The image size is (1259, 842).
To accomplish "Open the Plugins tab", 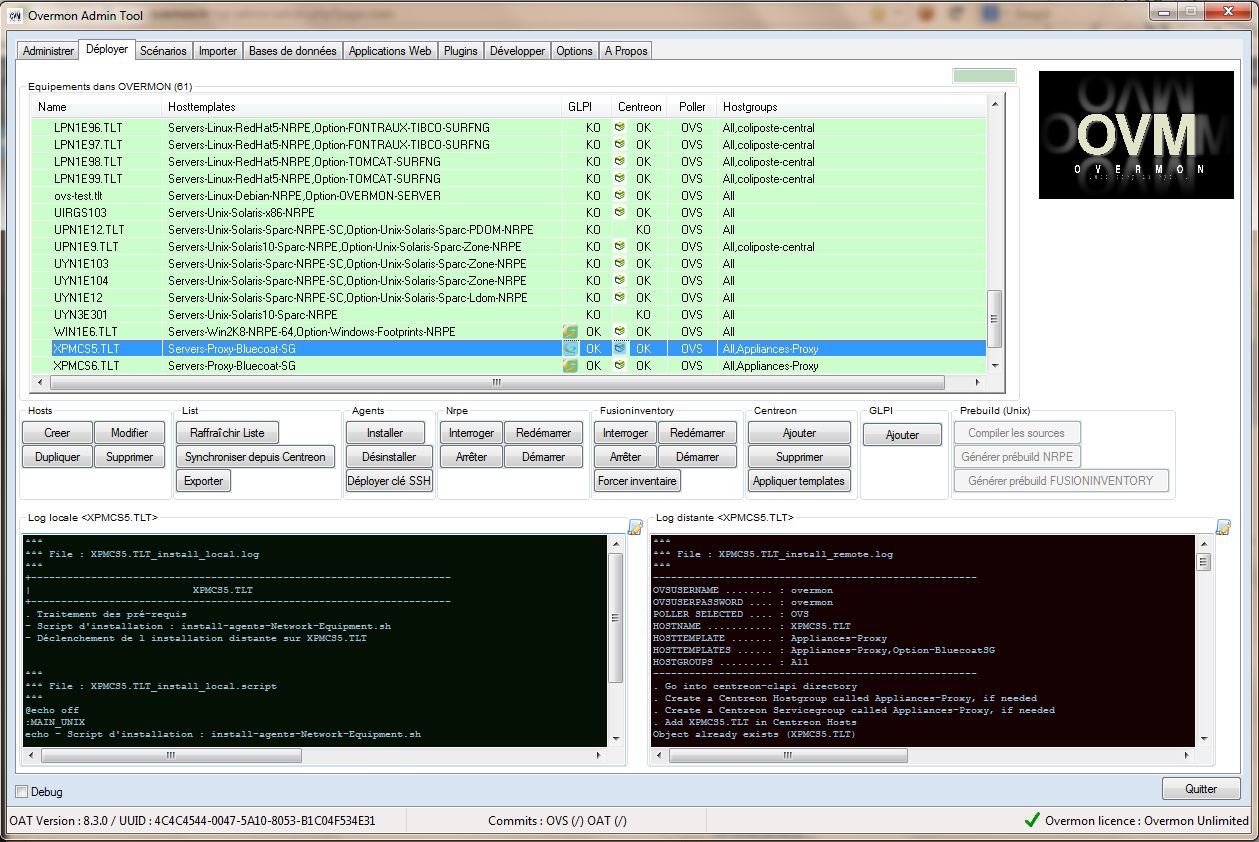I will [460, 51].
